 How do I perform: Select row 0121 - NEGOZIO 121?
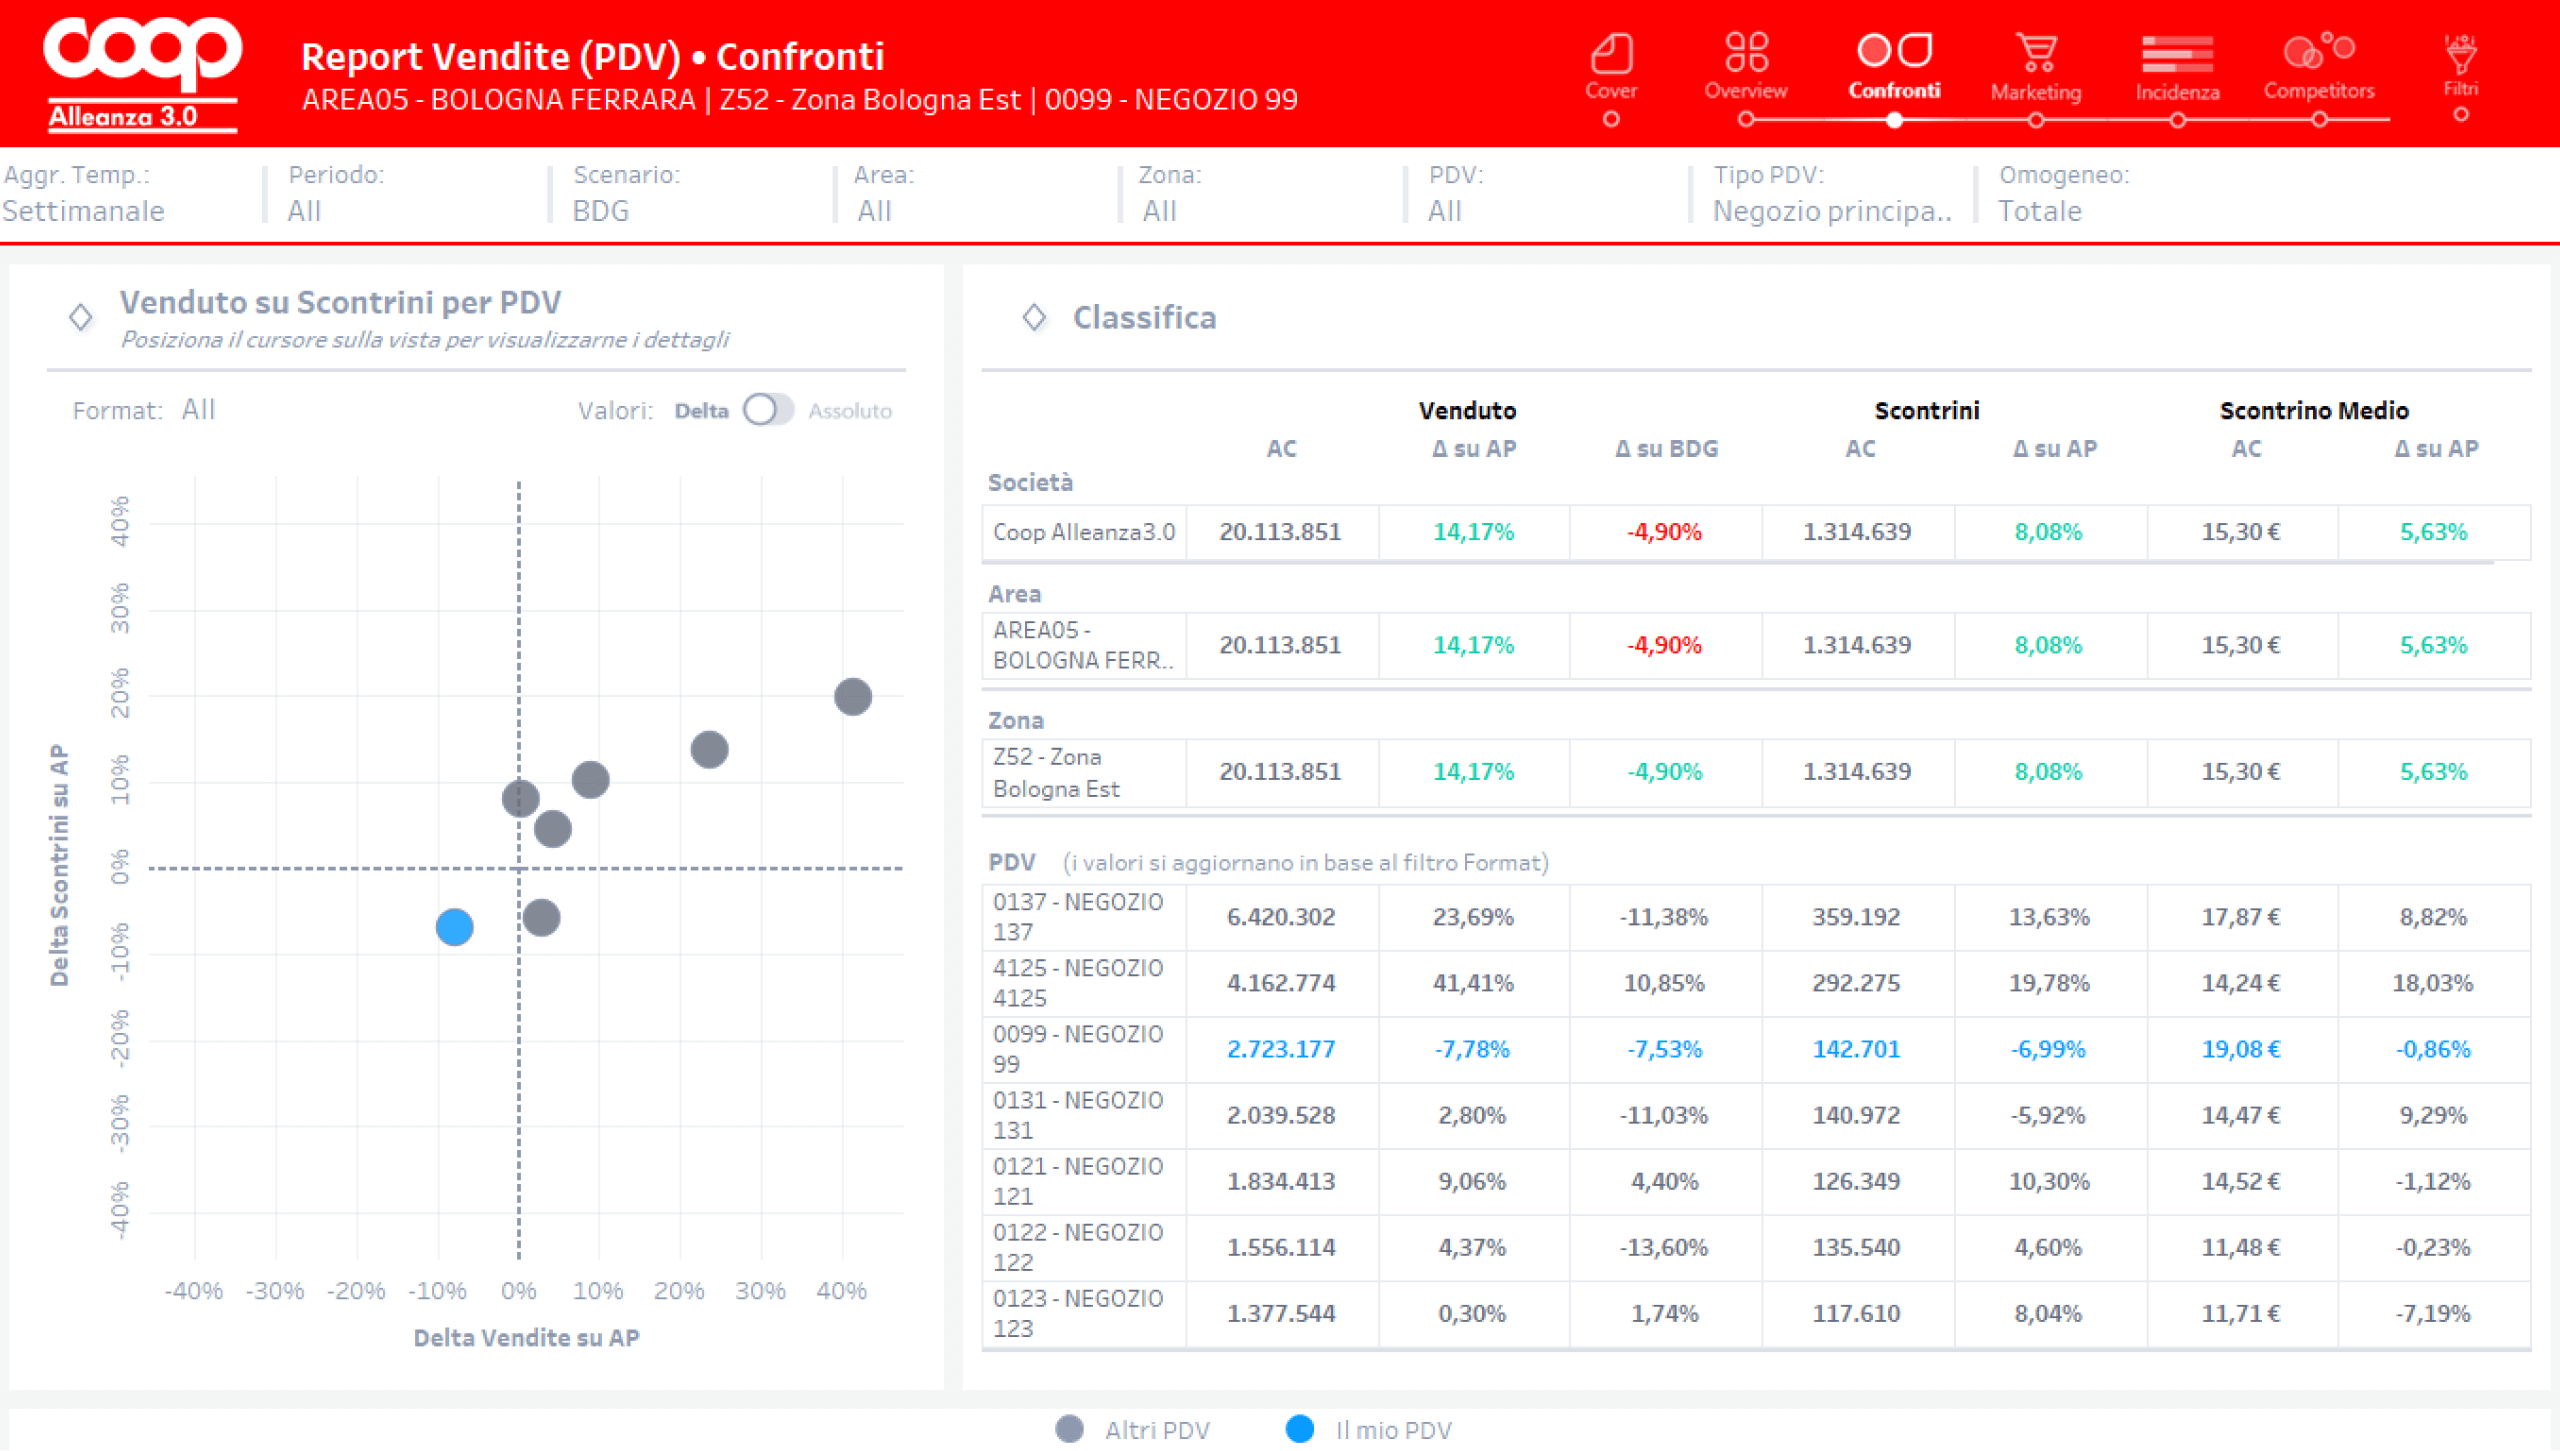pyautogui.click(x=1756, y=1181)
